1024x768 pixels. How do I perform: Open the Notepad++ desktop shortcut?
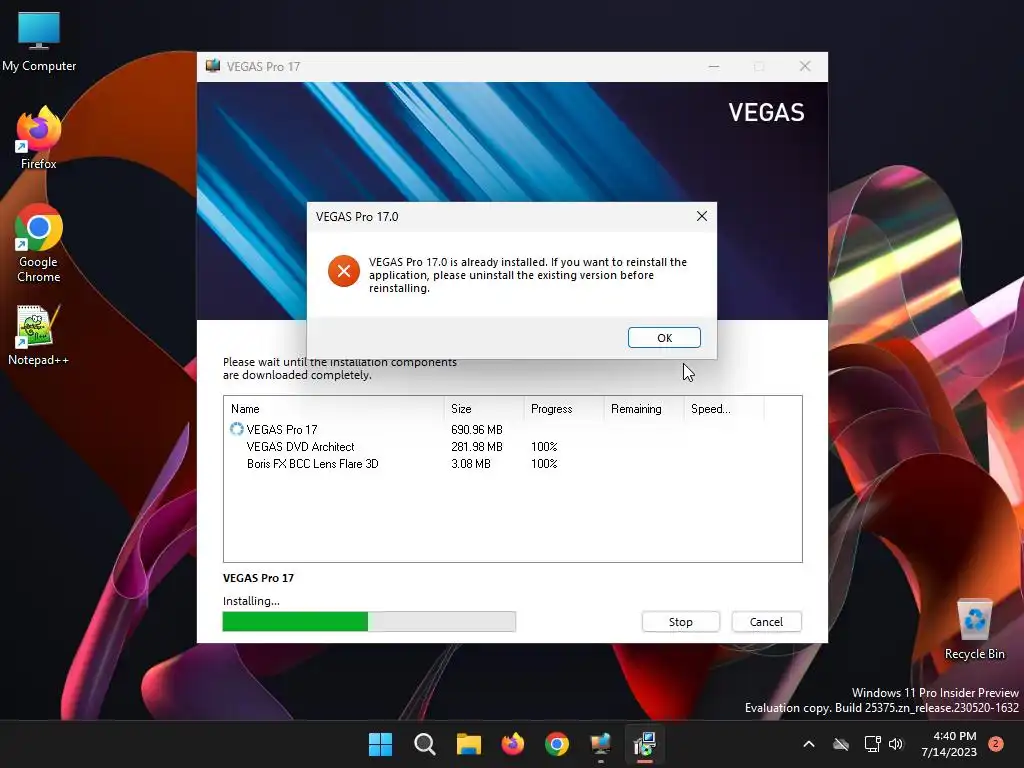(38, 335)
